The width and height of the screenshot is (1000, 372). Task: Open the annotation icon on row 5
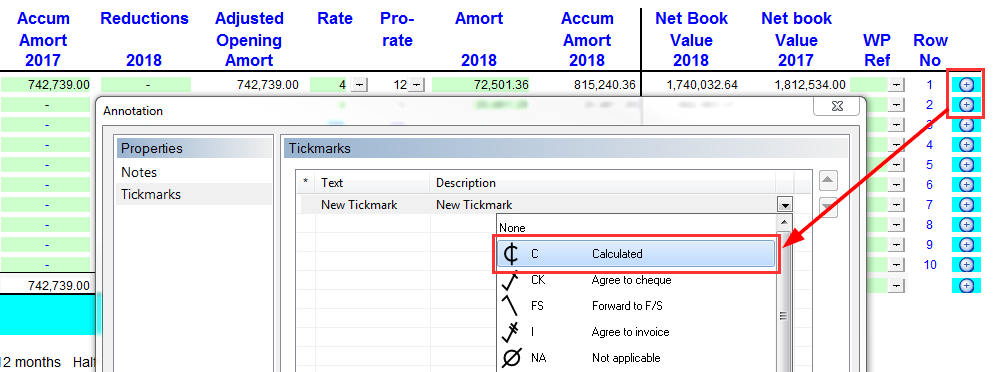966,165
